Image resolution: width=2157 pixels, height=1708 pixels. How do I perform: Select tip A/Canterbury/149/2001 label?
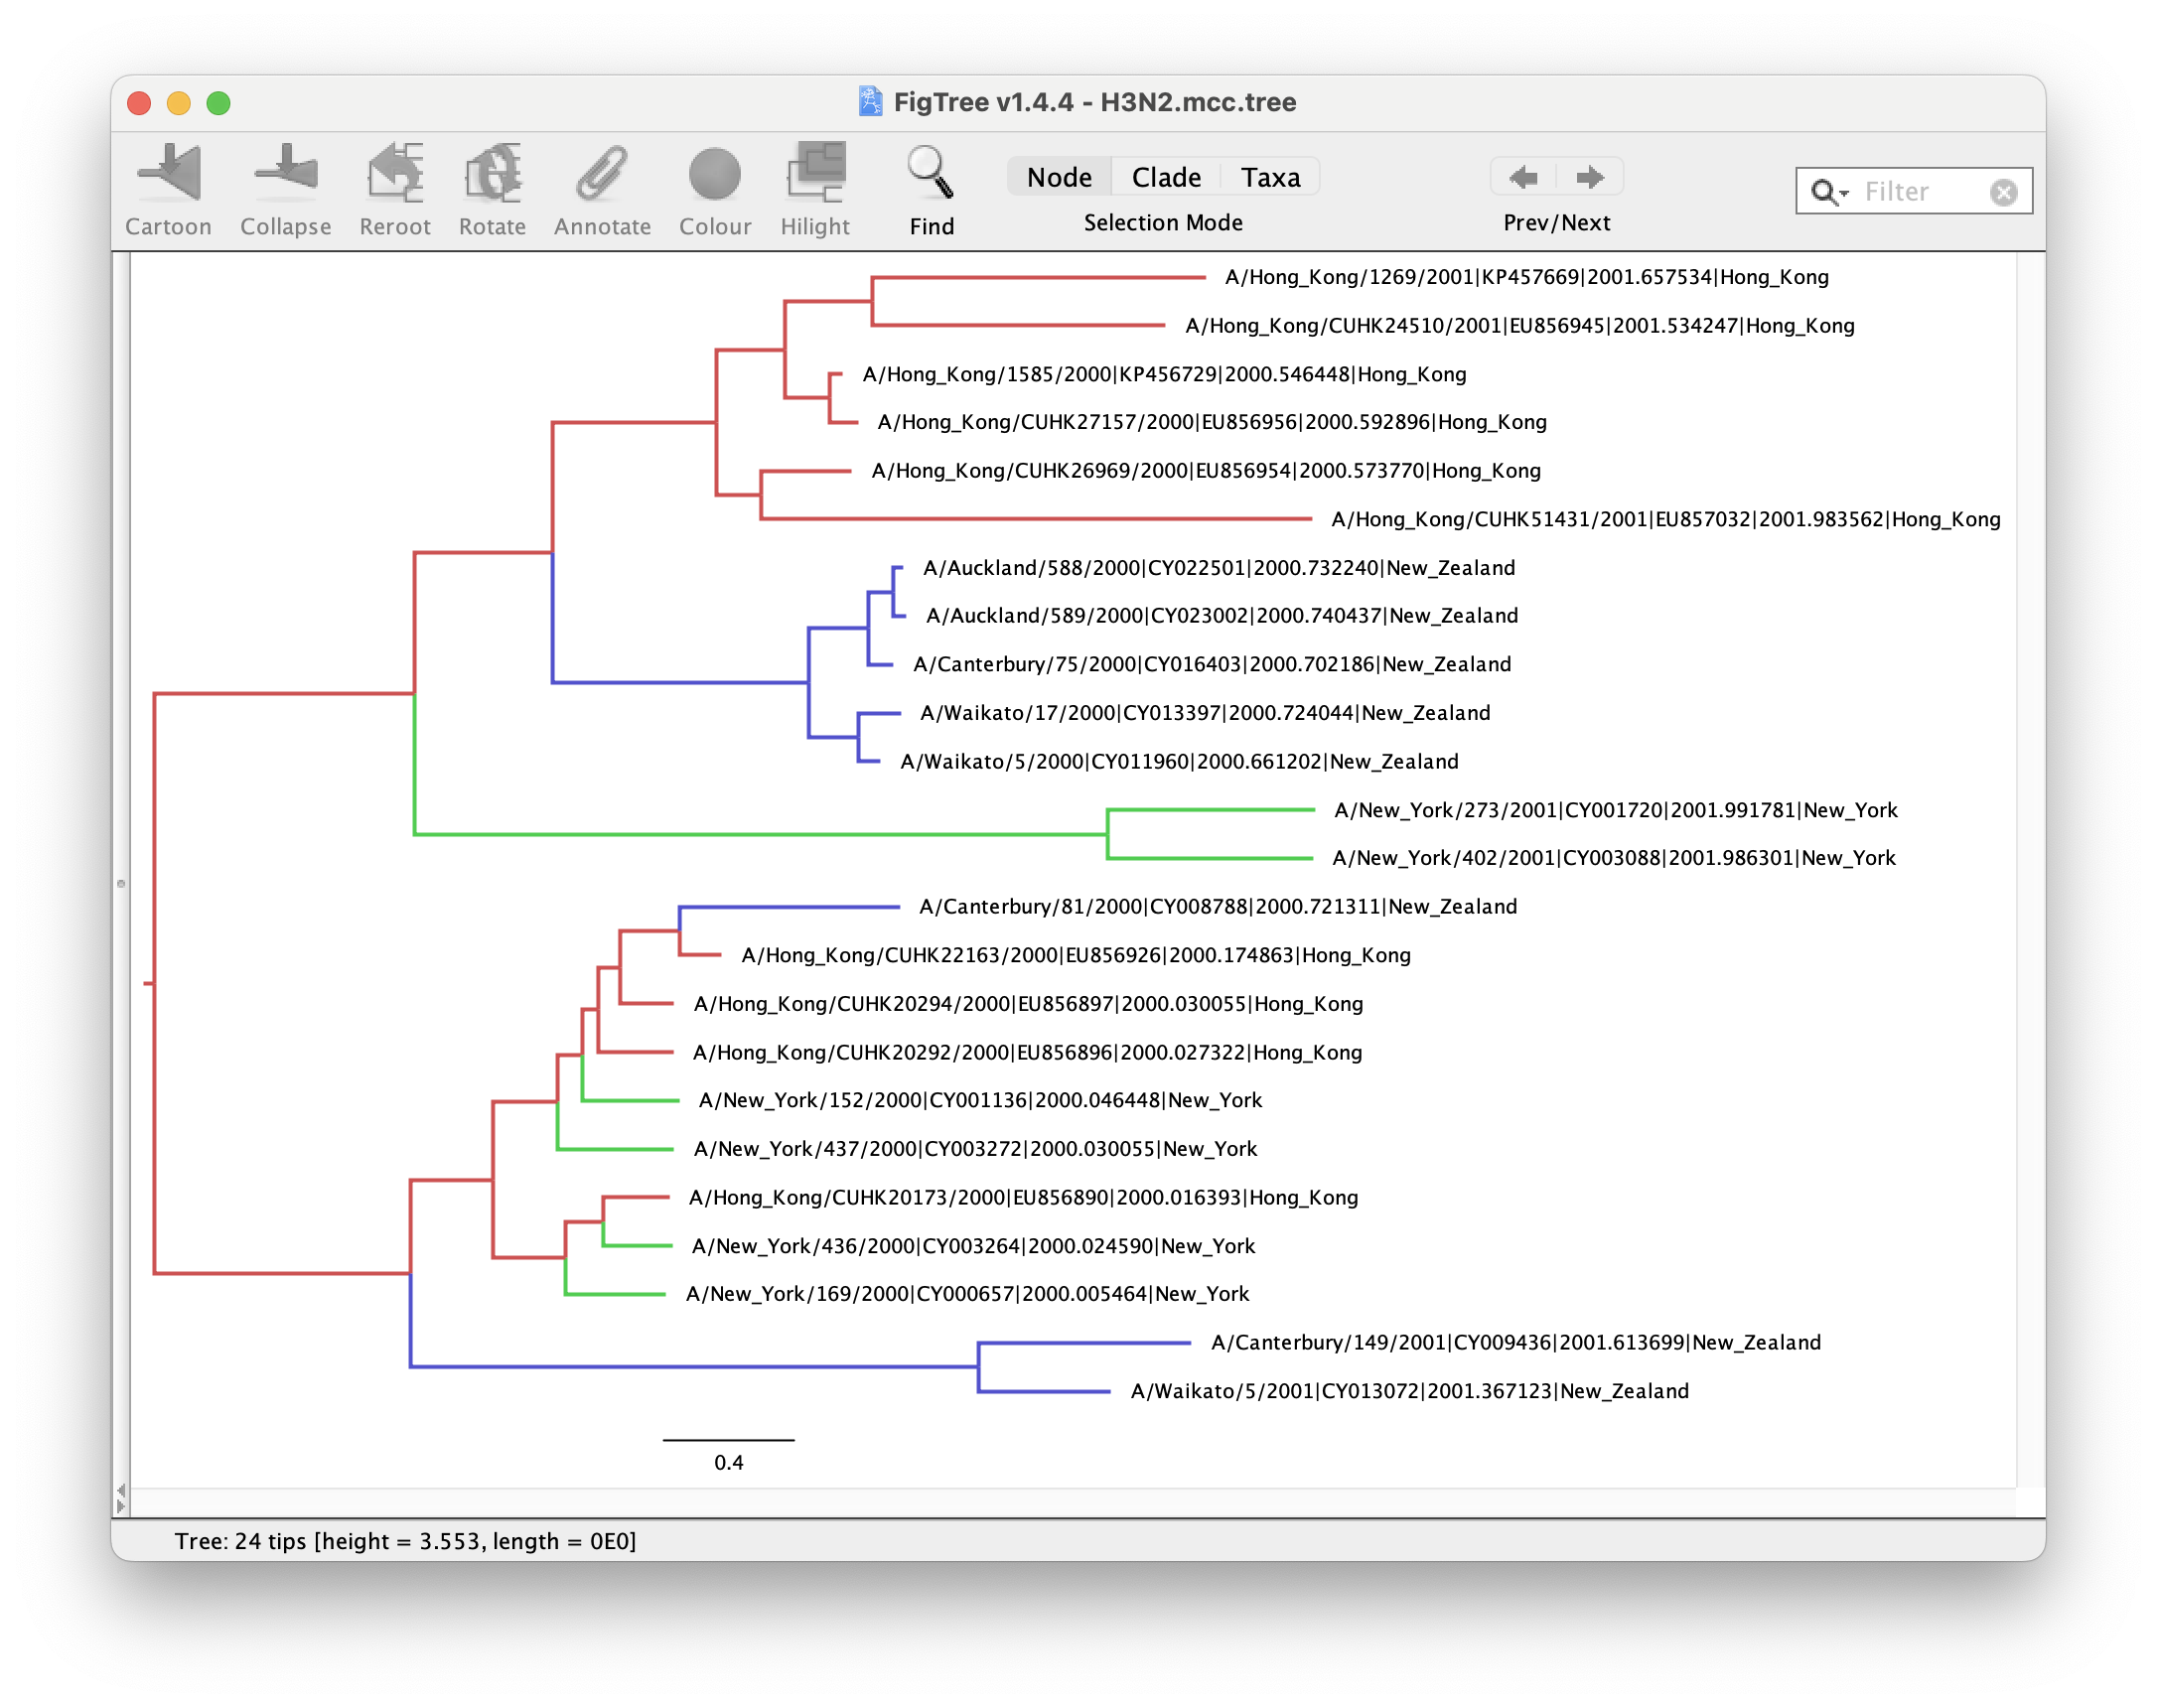[x=1515, y=1343]
